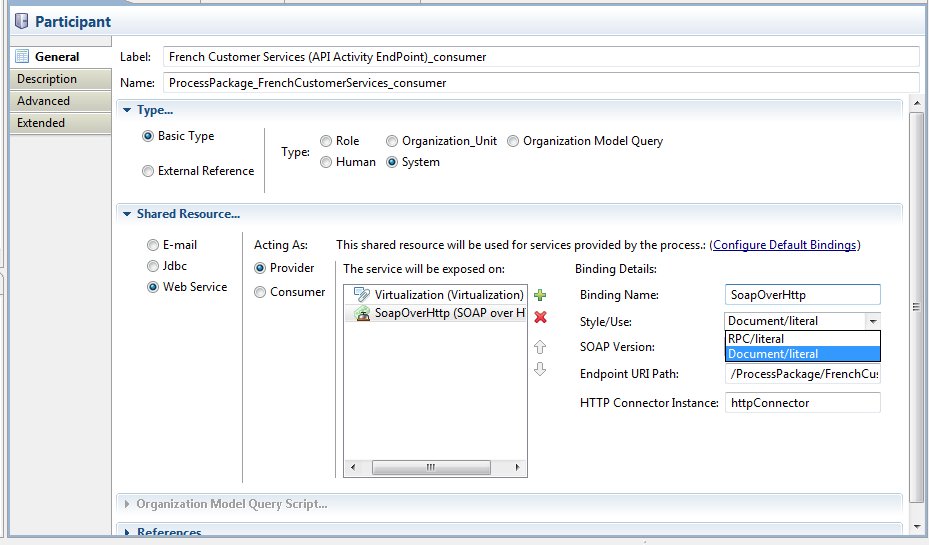Select the Basic Type radio button
Viewport: 929px width, 545px height.
coord(148,136)
